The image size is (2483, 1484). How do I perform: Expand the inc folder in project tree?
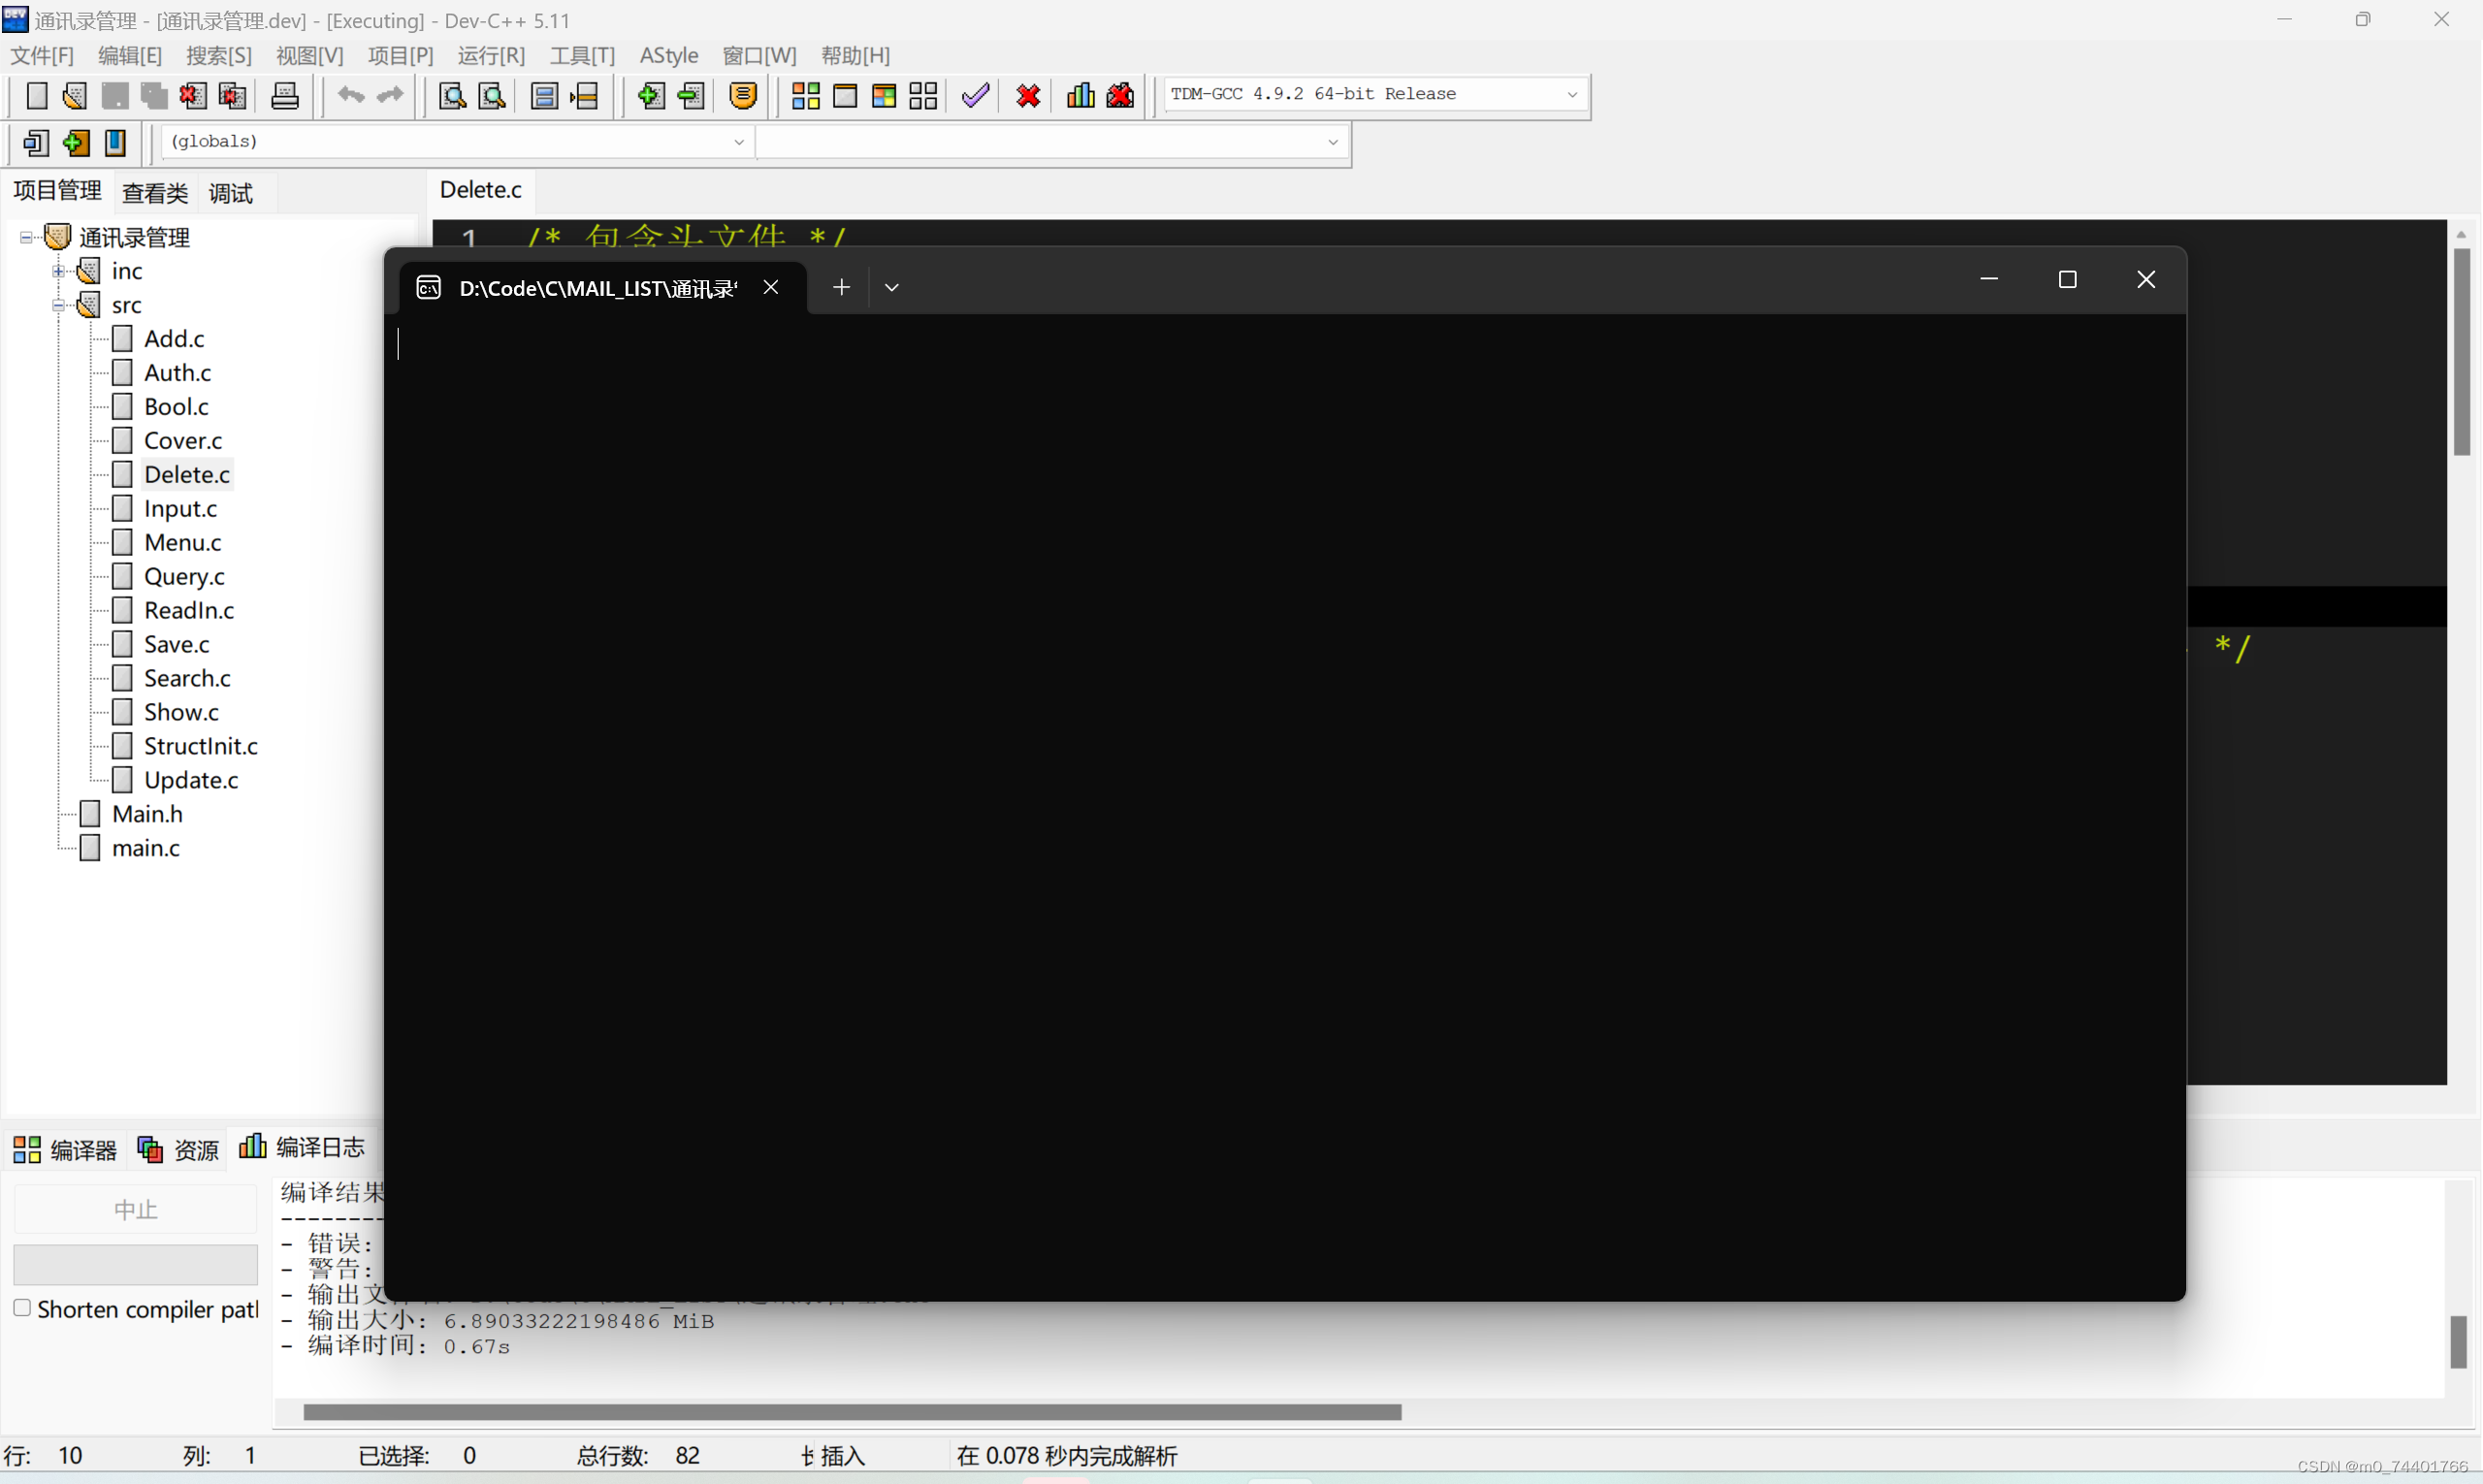(x=57, y=270)
